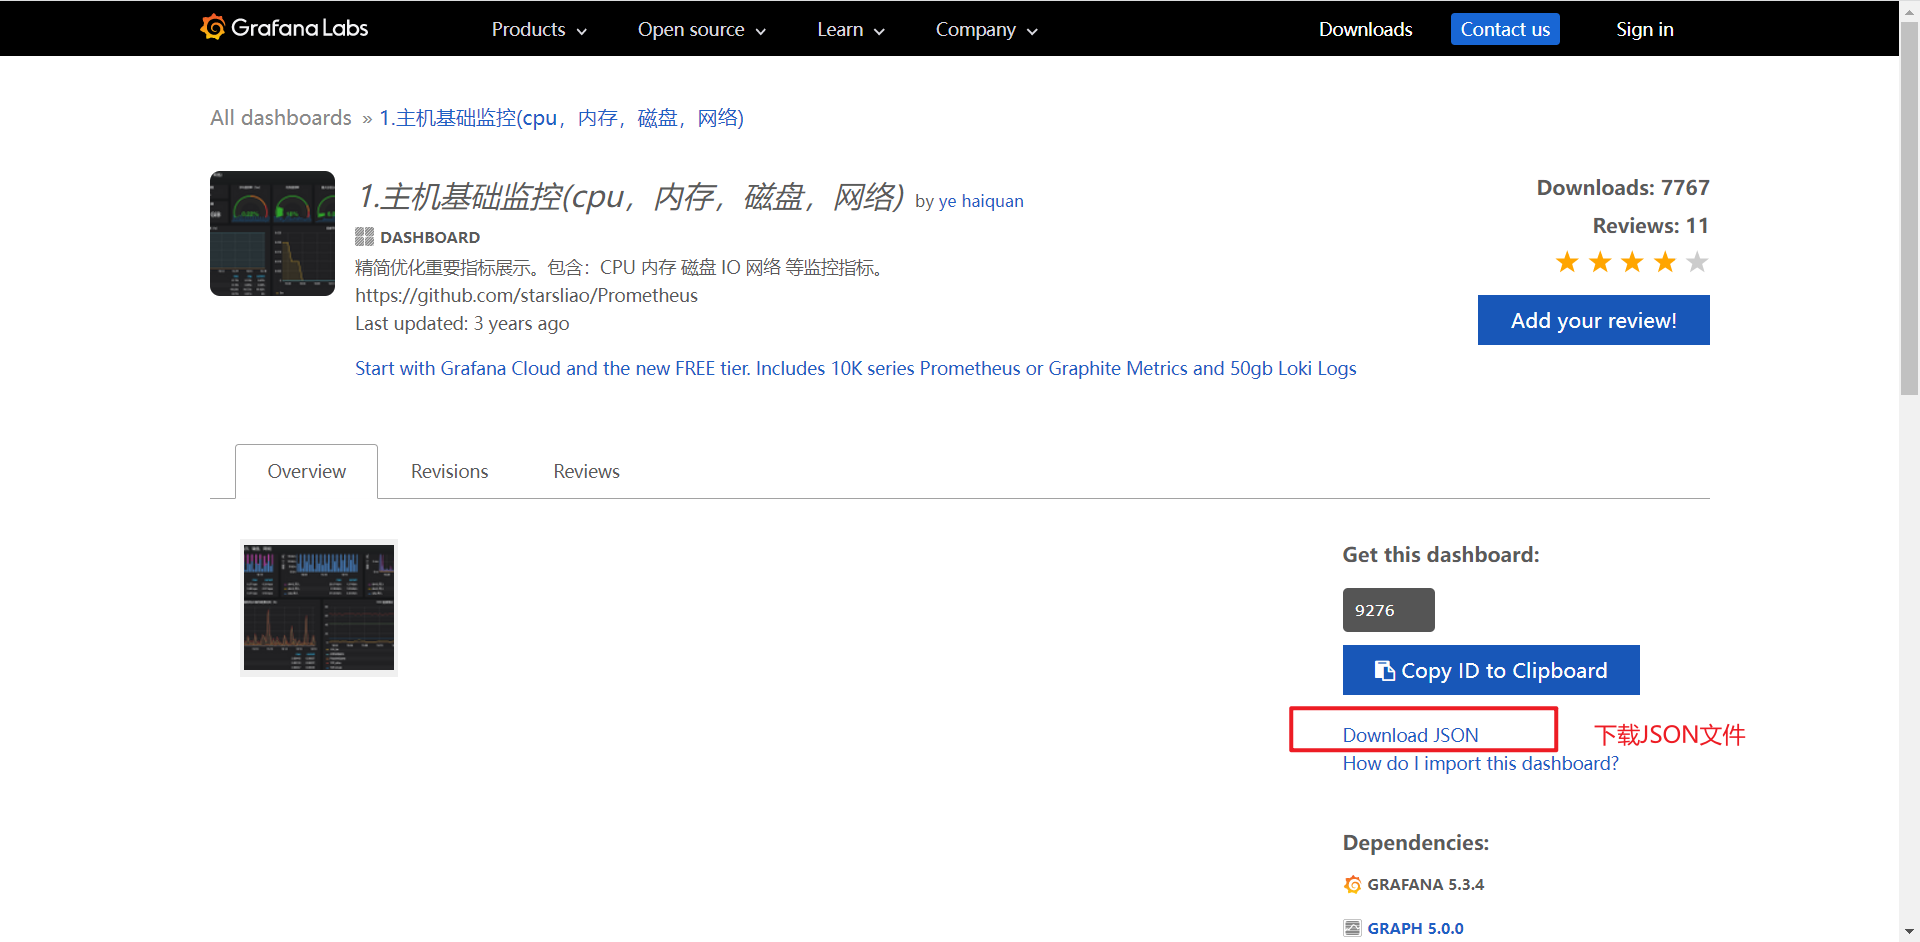Switch to the Revisions tab
The image size is (1920, 942).
[x=449, y=471]
